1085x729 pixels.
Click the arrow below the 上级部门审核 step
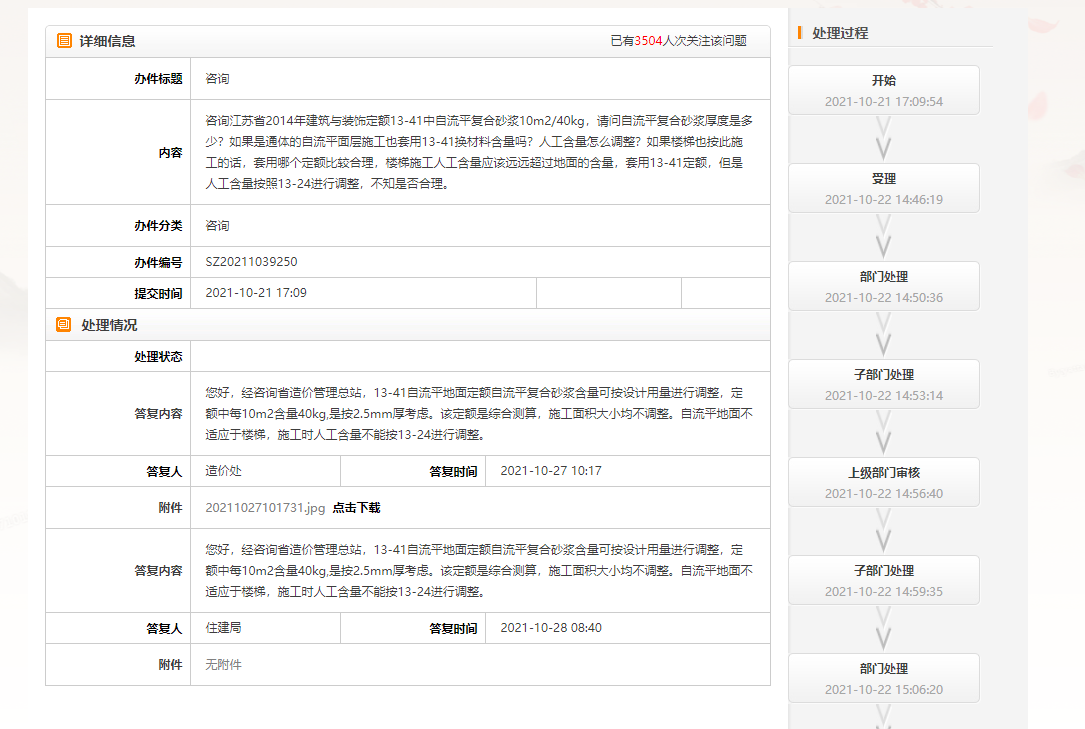883,531
